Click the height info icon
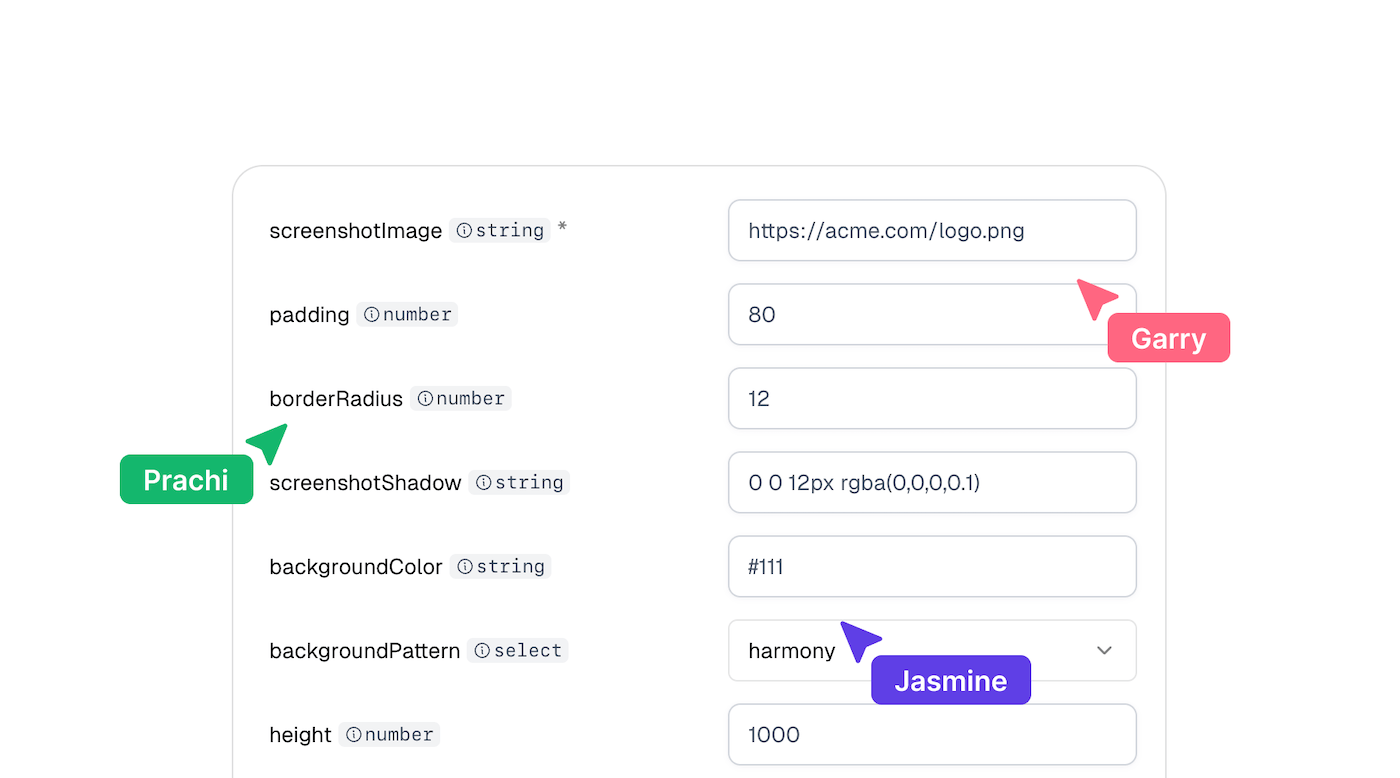The height and width of the screenshot is (778, 1400). coord(353,734)
